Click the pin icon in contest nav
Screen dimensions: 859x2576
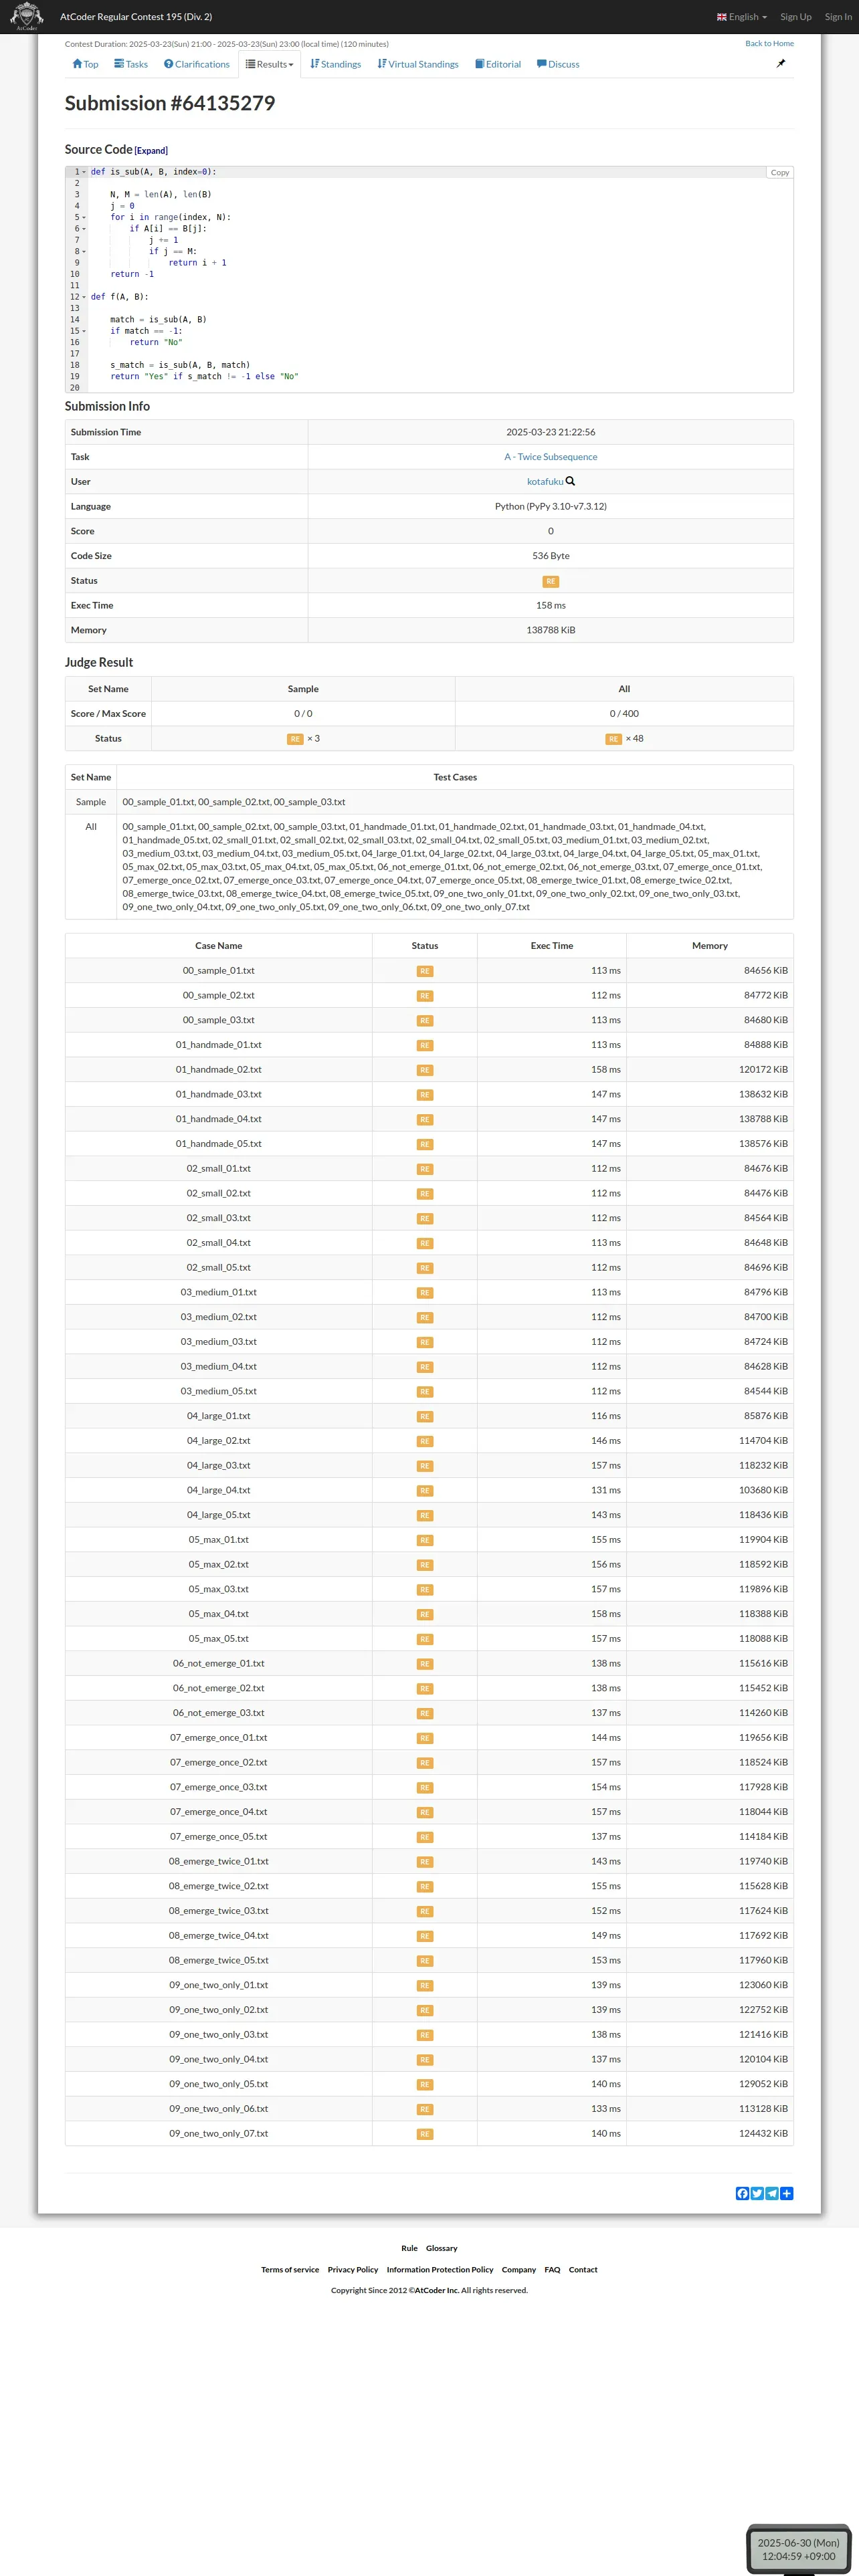coord(781,63)
